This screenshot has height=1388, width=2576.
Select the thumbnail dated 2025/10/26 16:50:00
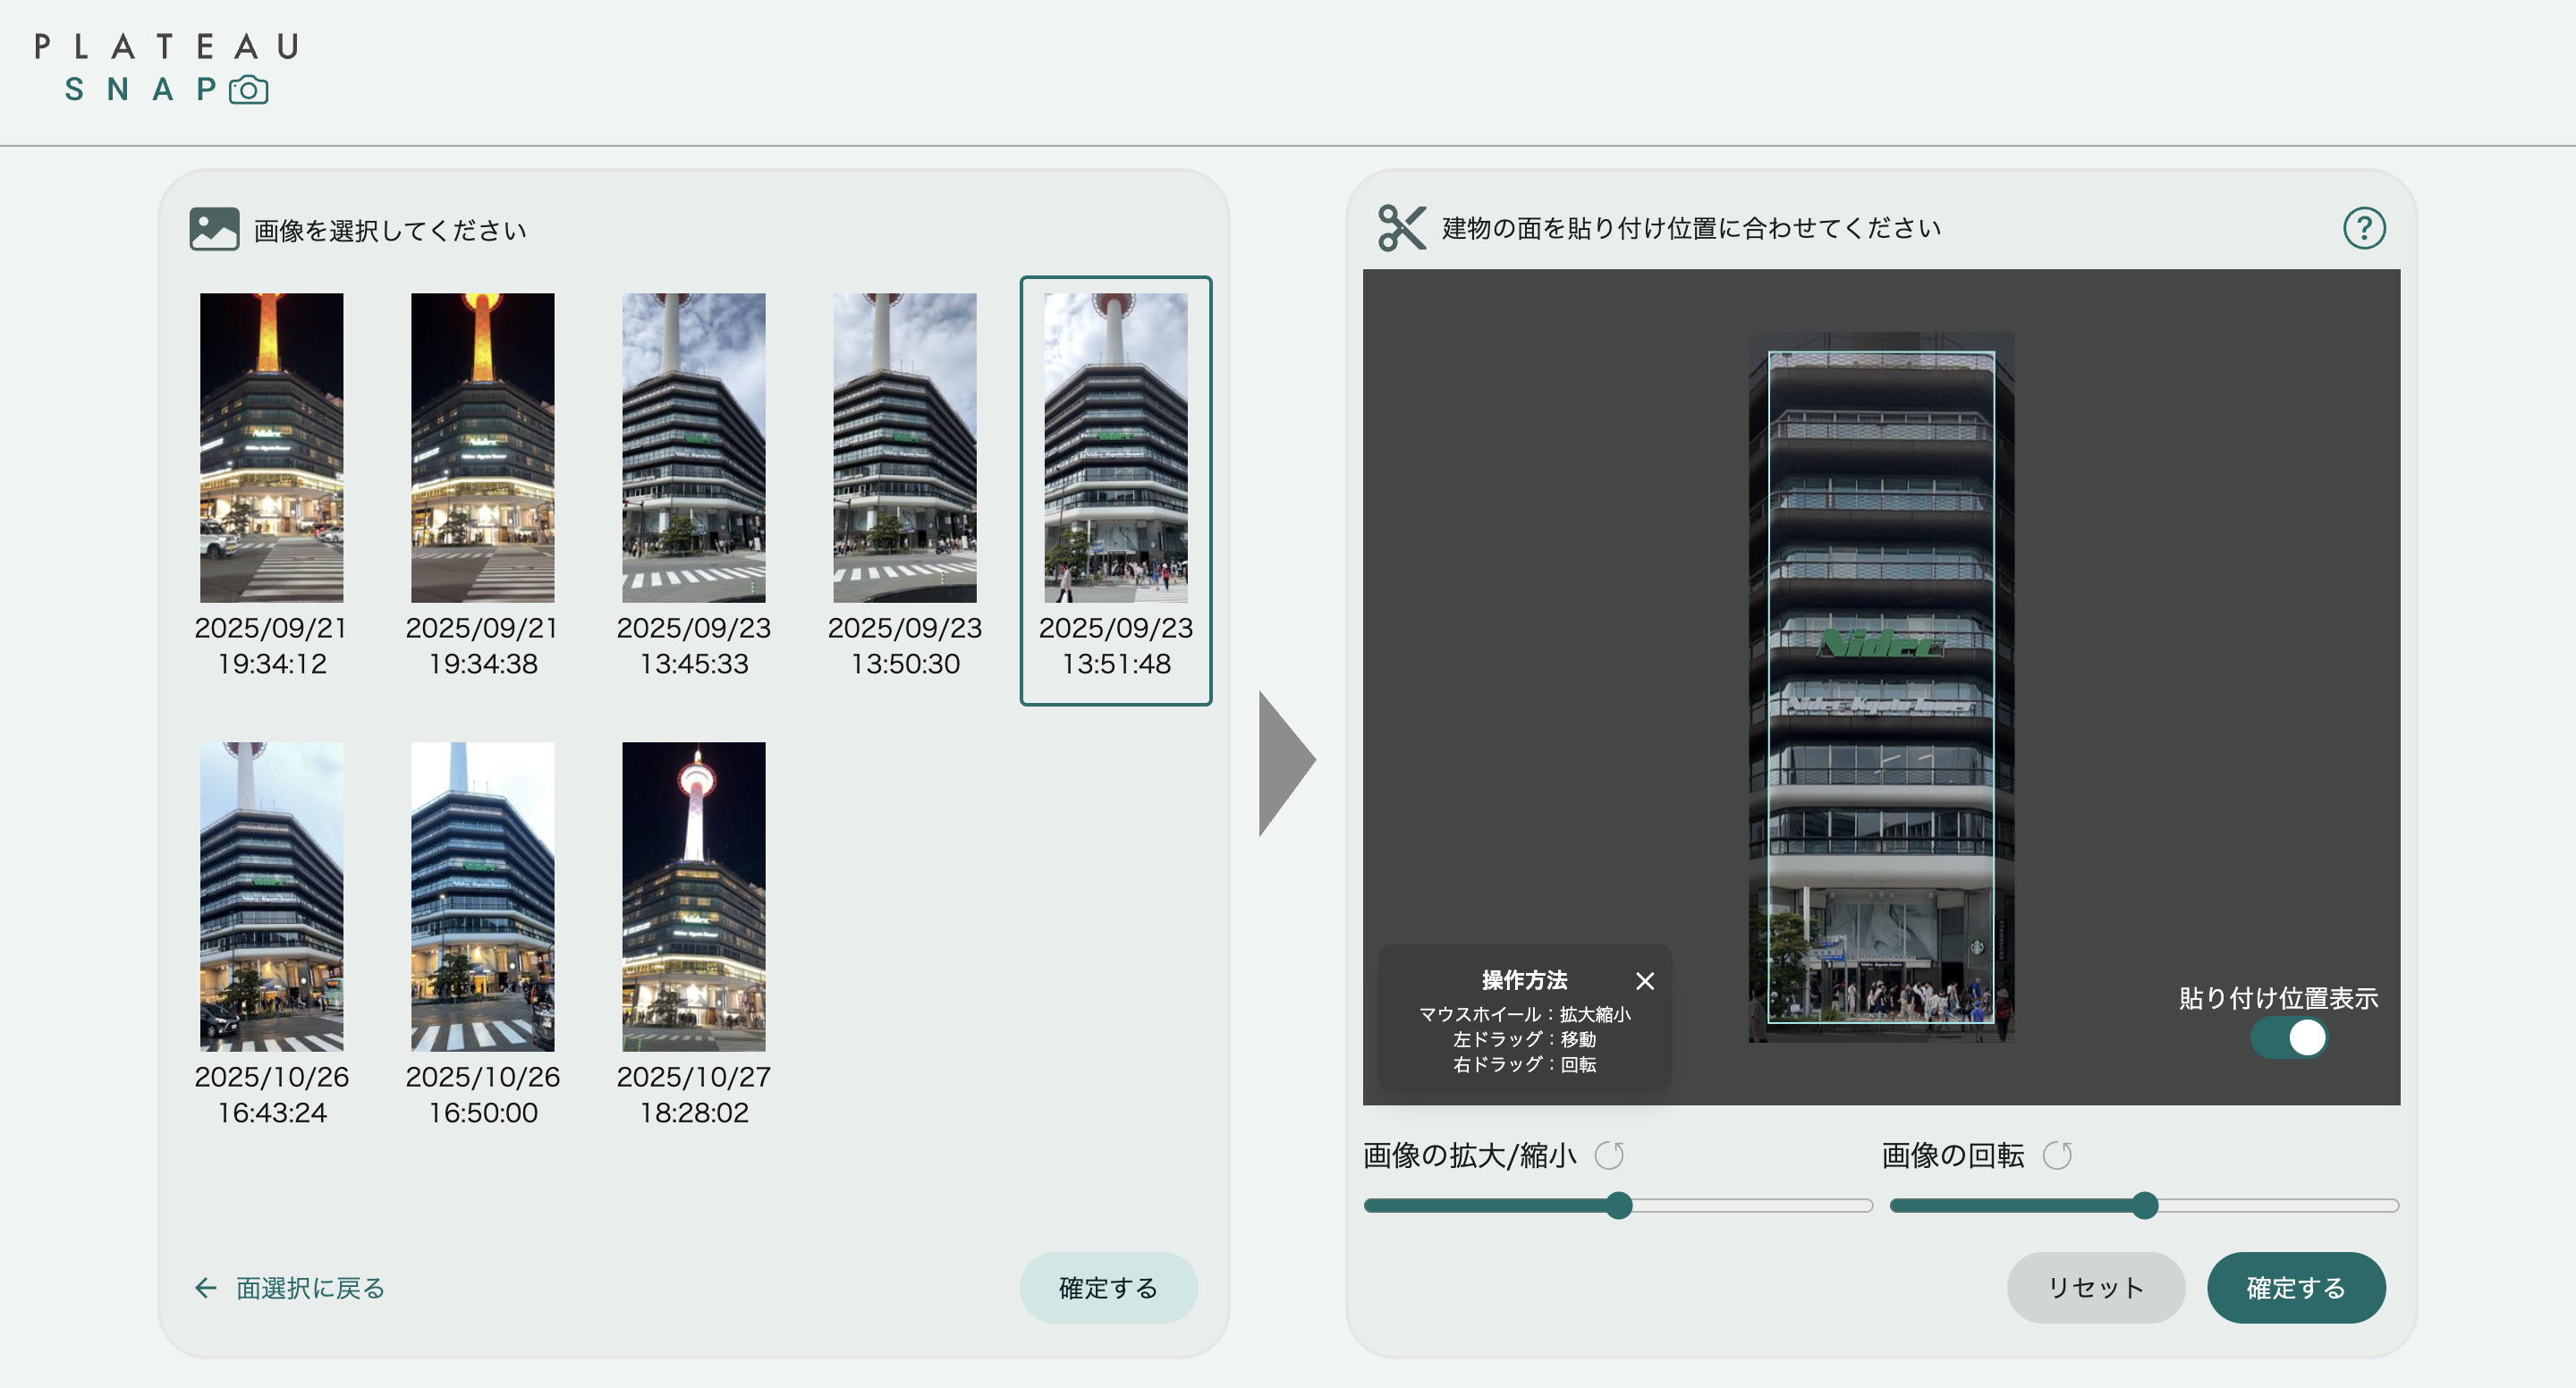[x=482, y=896]
